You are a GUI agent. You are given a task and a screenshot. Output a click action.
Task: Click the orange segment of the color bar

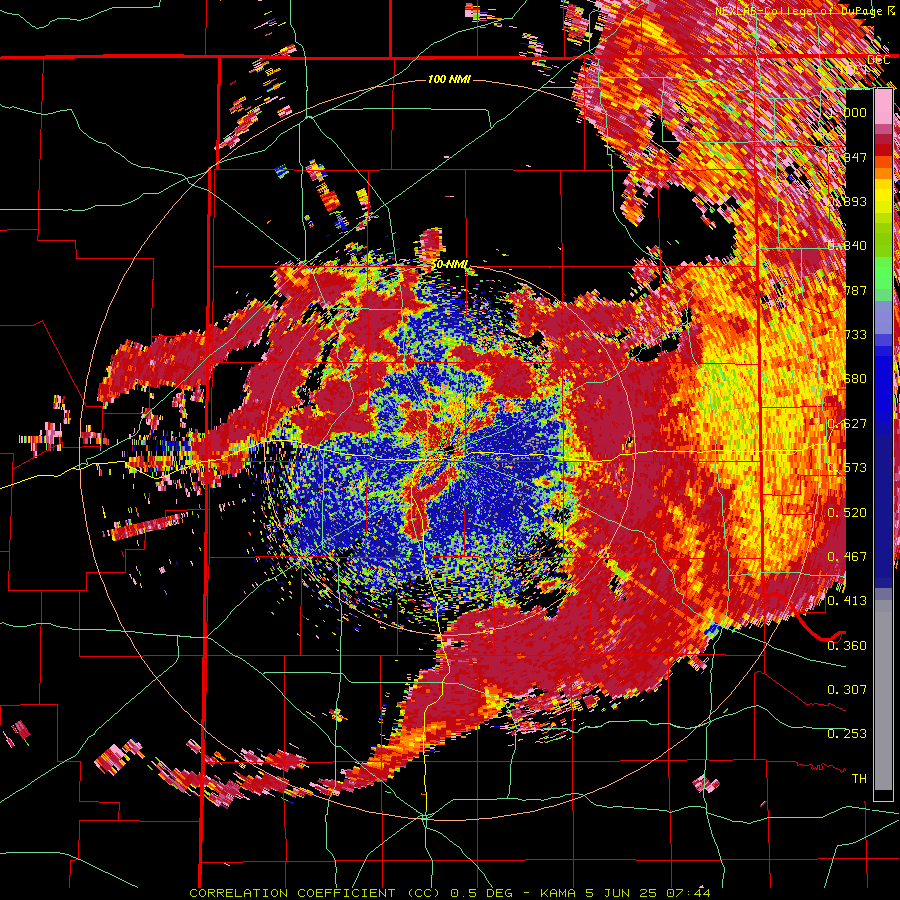pyautogui.click(x=883, y=173)
